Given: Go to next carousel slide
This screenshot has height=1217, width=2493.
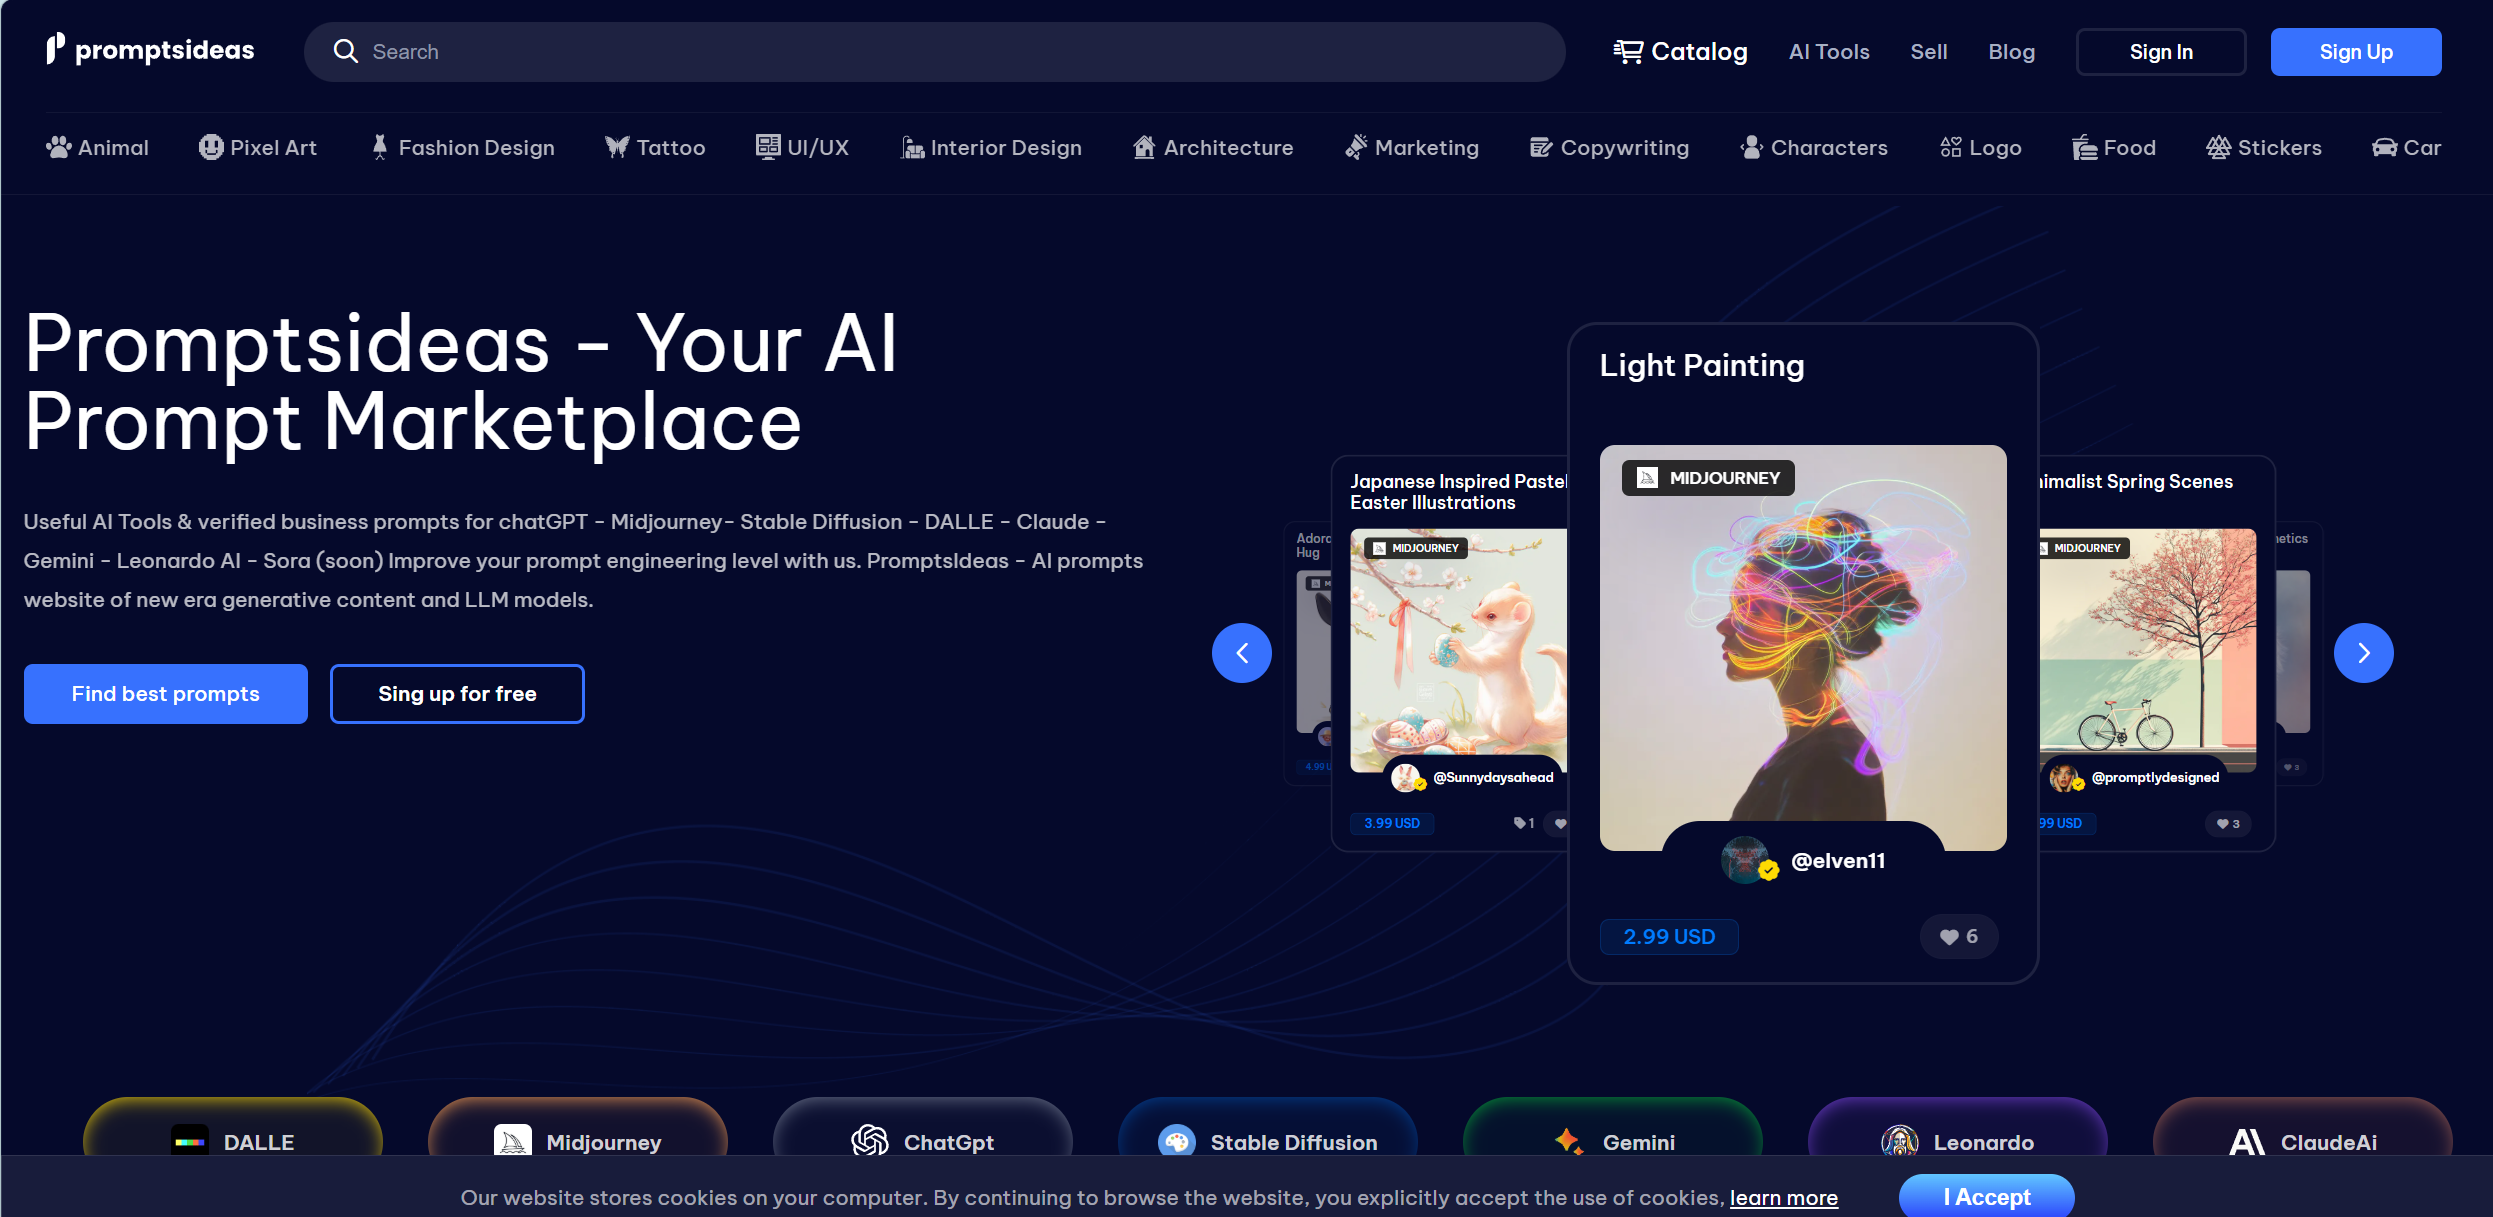Looking at the screenshot, I should pyautogui.click(x=2364, y=653).
